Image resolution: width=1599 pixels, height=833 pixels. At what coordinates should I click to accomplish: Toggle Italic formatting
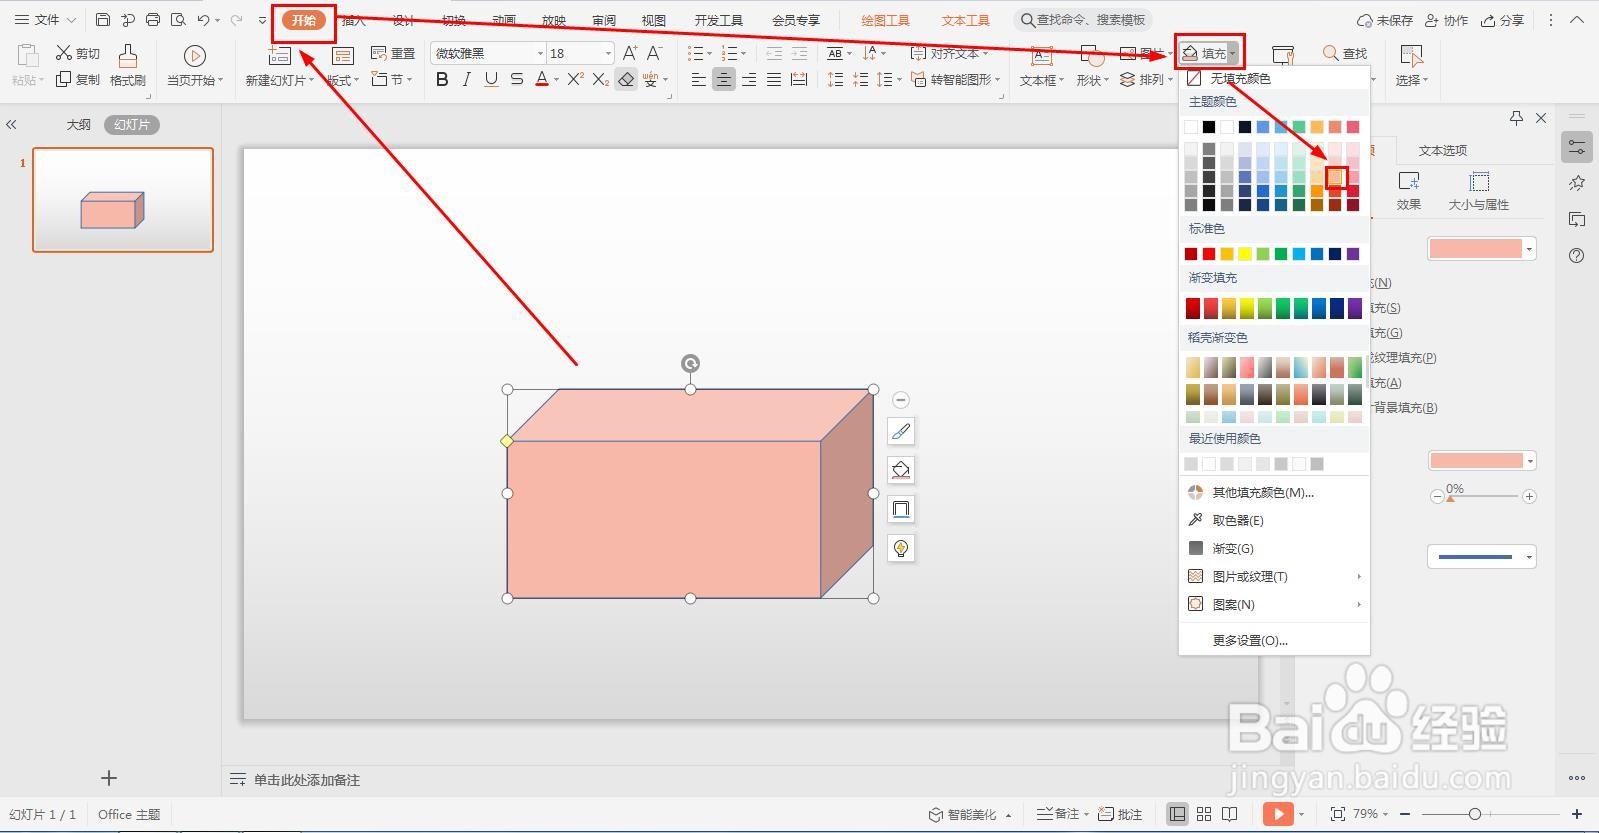click(466, 79)
